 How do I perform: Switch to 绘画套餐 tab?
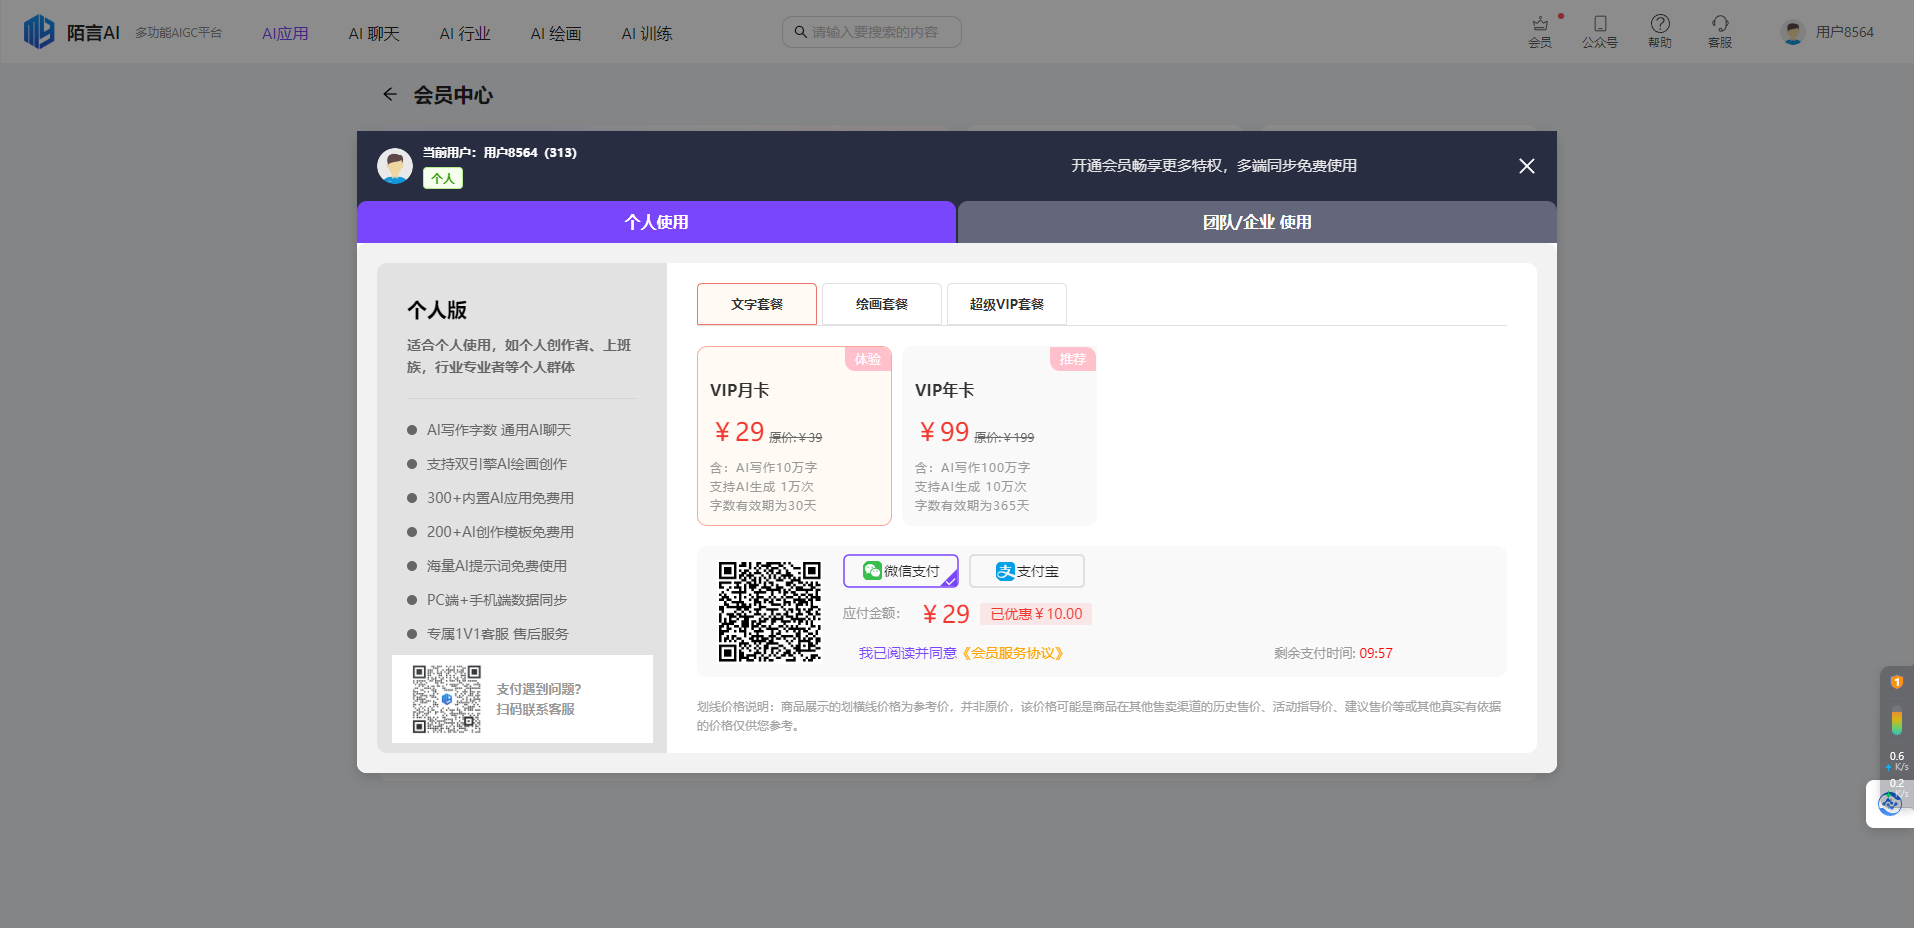(881, 303)
